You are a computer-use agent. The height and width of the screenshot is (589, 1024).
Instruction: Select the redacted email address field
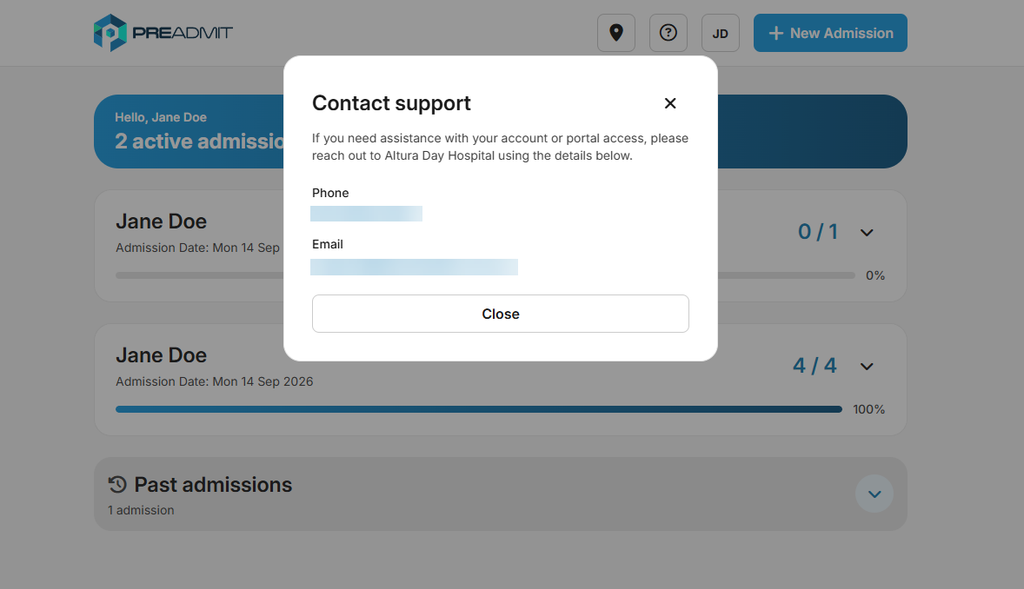[x=414, y=266]
